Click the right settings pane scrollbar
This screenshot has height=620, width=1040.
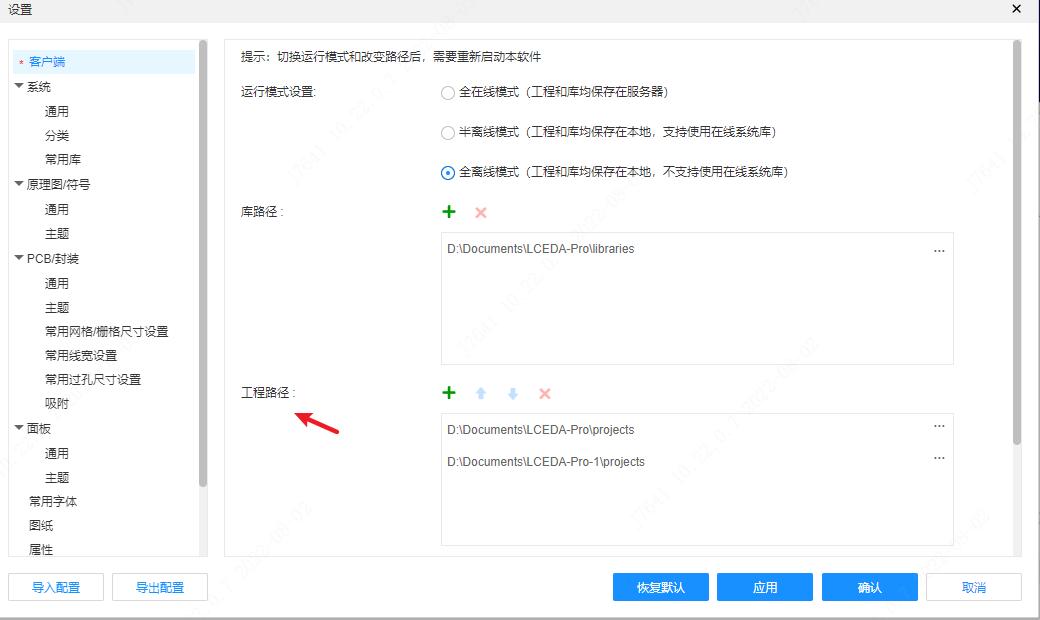pos(1017,242)
